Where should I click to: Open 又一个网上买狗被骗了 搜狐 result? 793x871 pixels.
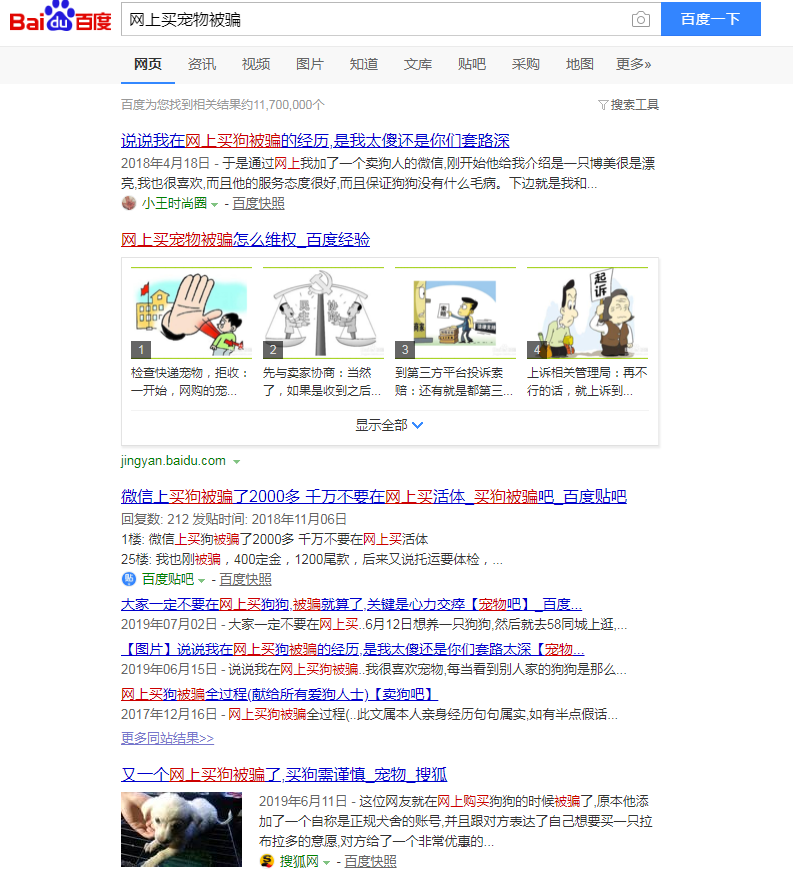click(x=284, y=774)
